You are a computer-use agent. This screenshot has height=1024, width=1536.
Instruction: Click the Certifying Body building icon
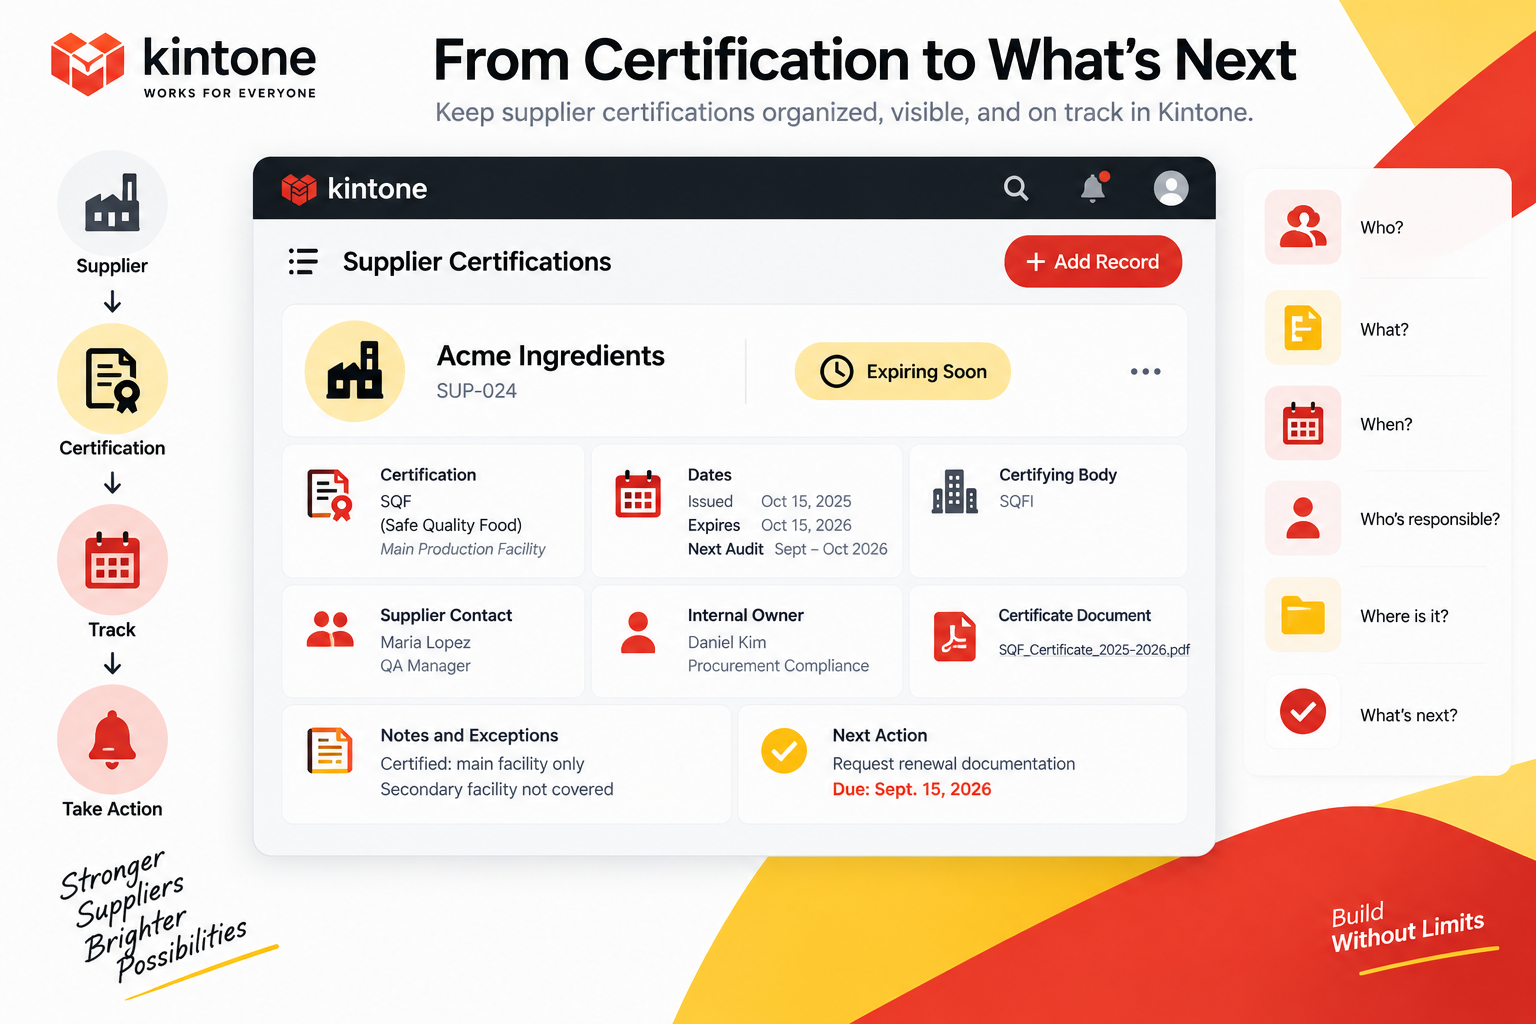(955, 491)
